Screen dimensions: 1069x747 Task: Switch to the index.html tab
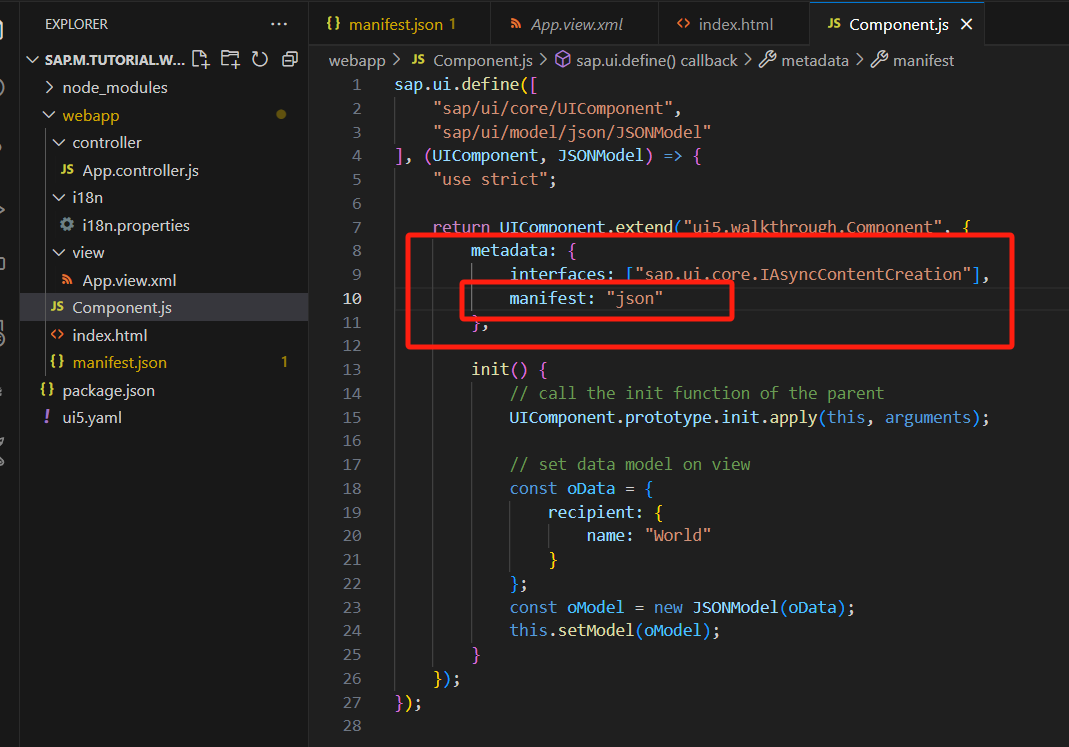[735, 24]
